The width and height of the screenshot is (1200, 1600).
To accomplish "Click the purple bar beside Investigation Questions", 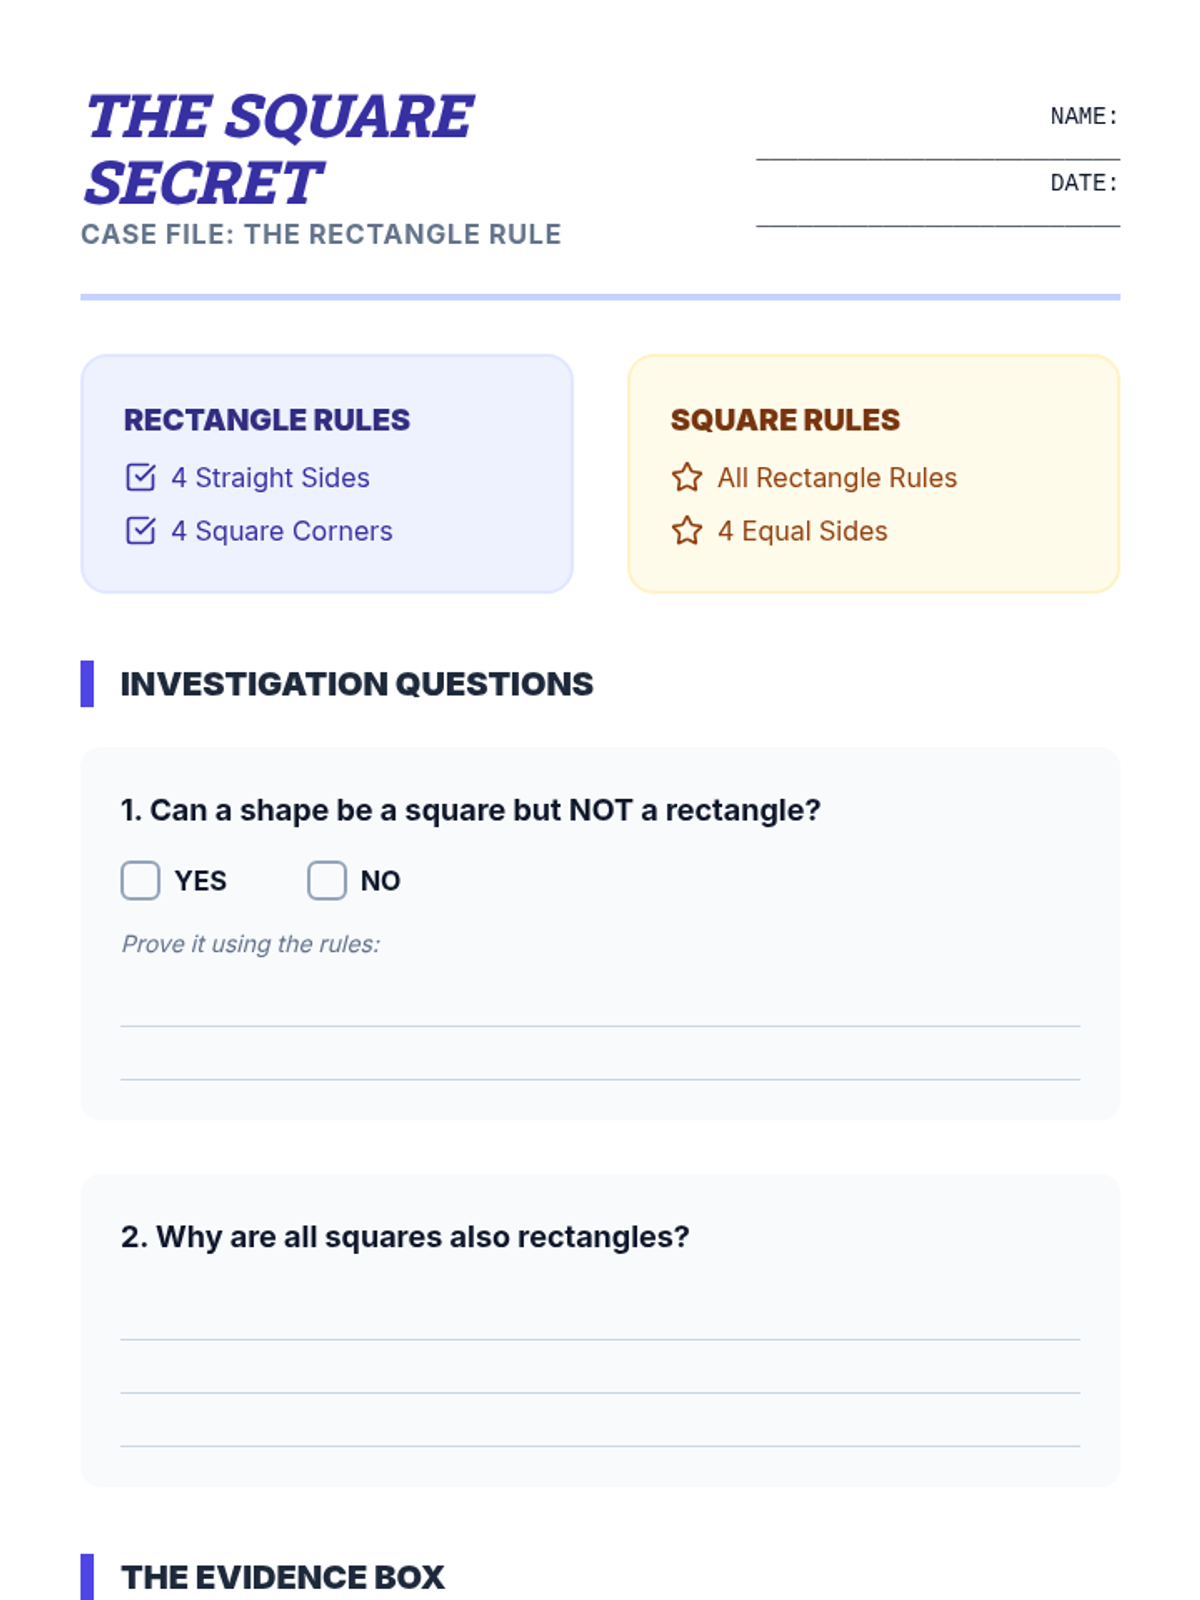I will tap(87, 684).
